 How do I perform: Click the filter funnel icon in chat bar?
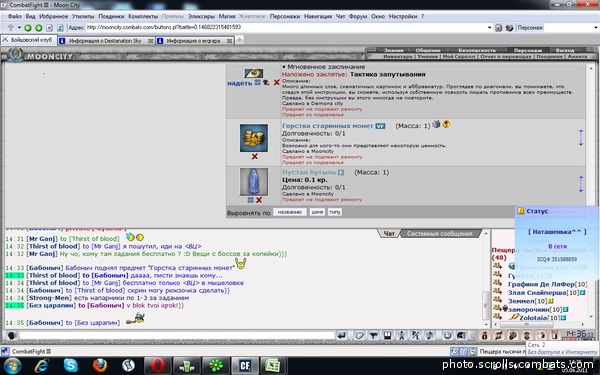point(373,336)
